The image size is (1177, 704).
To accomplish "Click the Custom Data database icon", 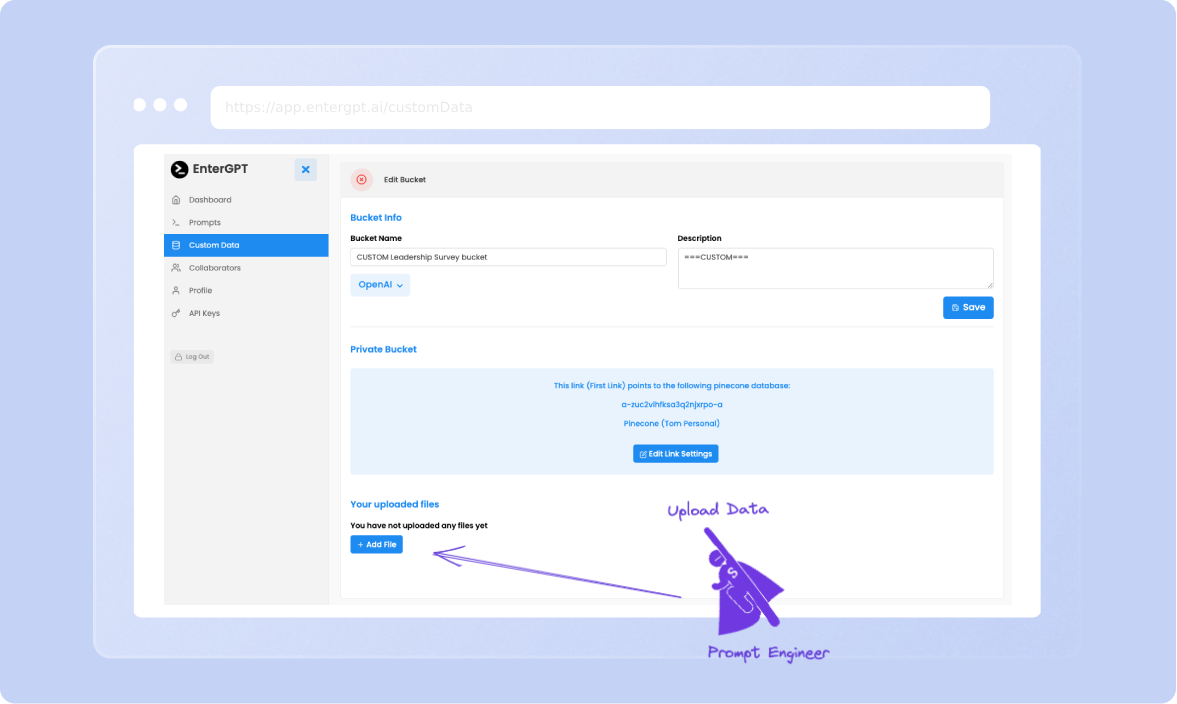I will (x=176, y=245).
